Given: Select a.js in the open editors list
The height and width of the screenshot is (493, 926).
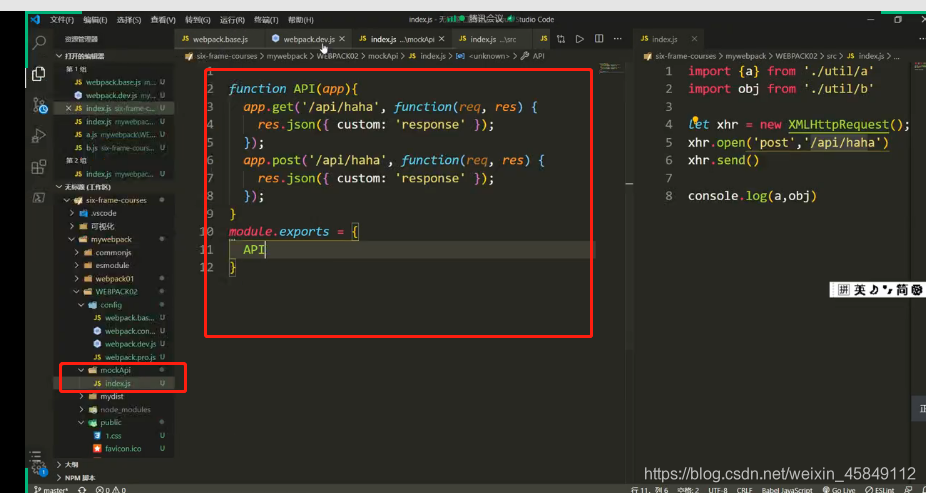Looking at the screenshot, I should [115, 135].
